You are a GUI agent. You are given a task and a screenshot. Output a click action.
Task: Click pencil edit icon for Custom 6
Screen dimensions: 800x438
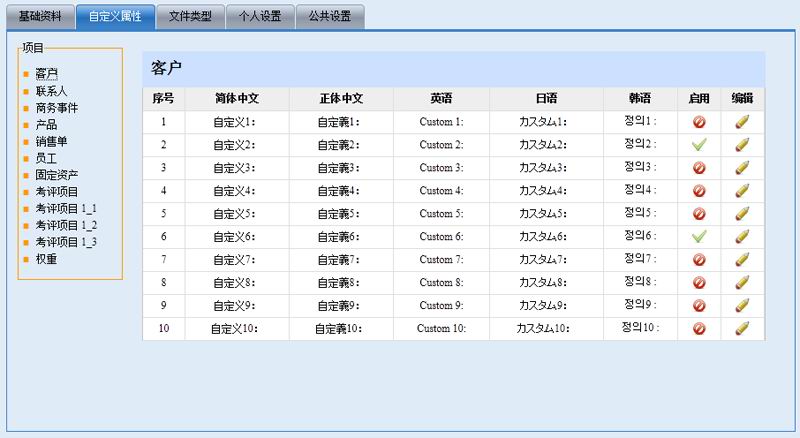[742, 237]
